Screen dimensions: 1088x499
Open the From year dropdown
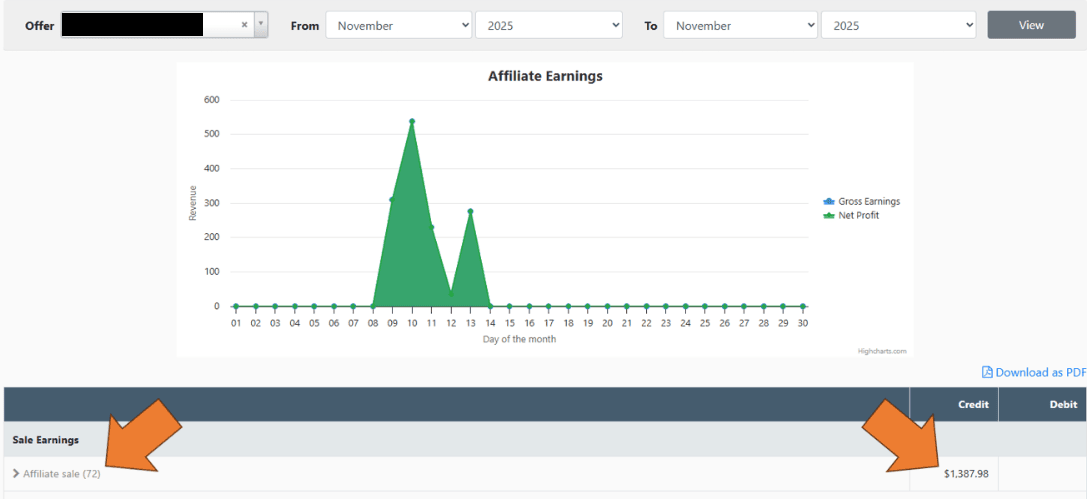548,25
